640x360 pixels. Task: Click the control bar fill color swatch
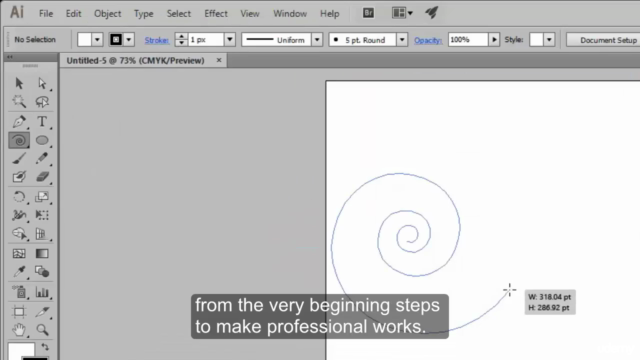[x=84, y=40]
